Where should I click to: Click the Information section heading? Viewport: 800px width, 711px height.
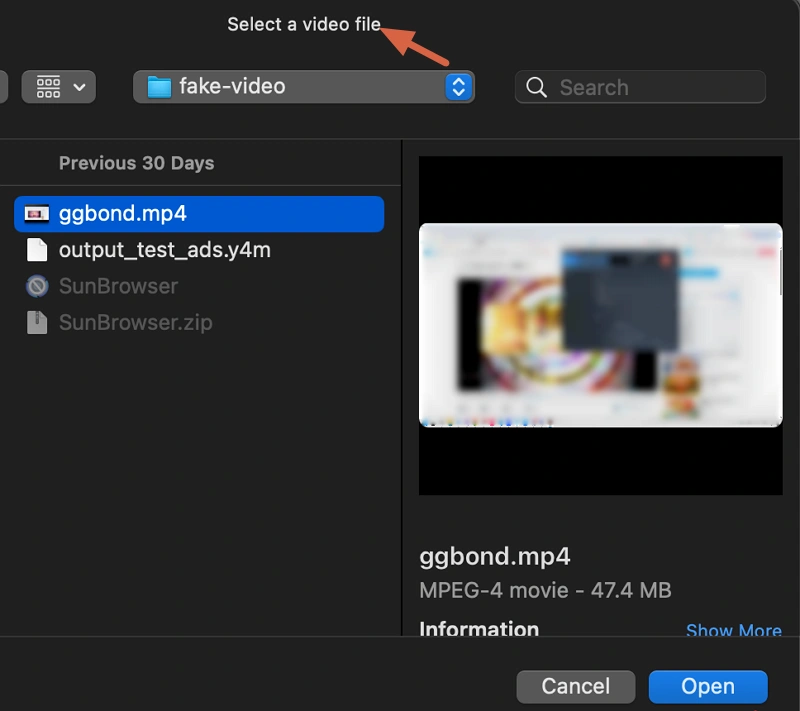[x=479, y=630]
